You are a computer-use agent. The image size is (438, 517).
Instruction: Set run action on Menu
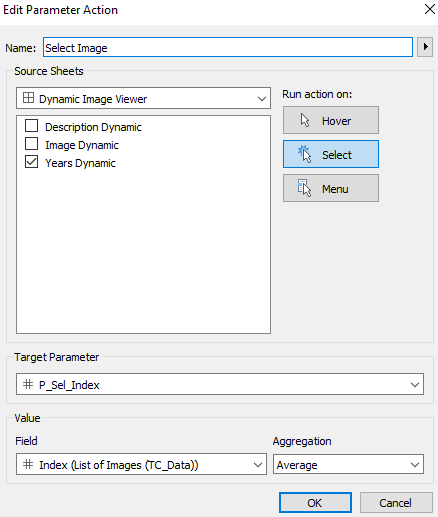click(331, 188)
